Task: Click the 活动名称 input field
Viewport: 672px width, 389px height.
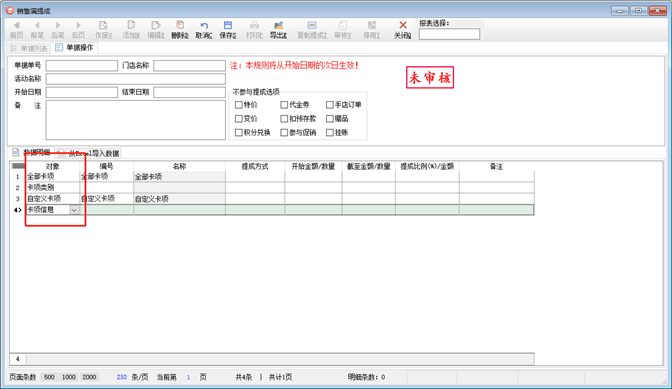Action: click(135, 79)
